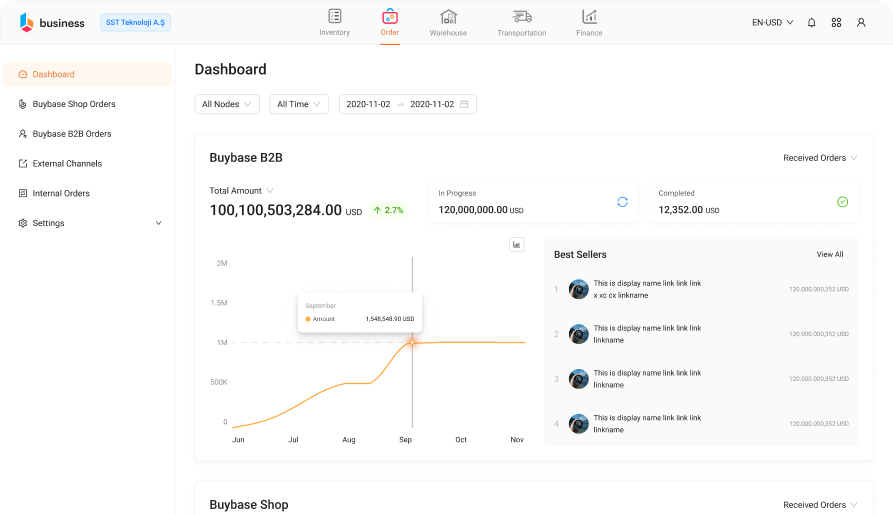
Task: Click the Aug label on chart axis
Action: (x=349, y=440)
